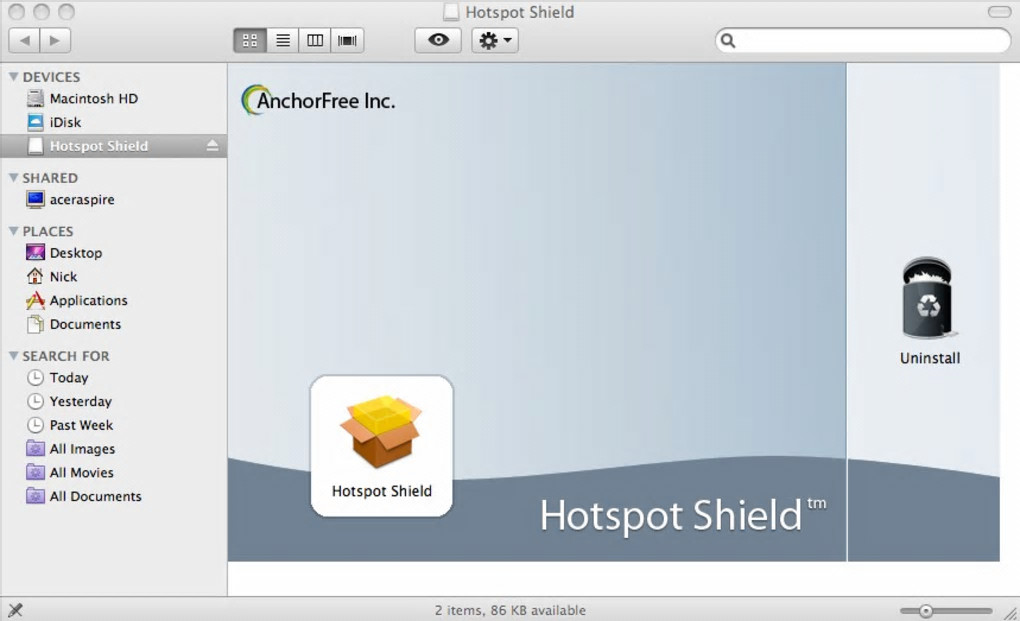
Task: Click the magnifying glass search icon
Action: 728,40
